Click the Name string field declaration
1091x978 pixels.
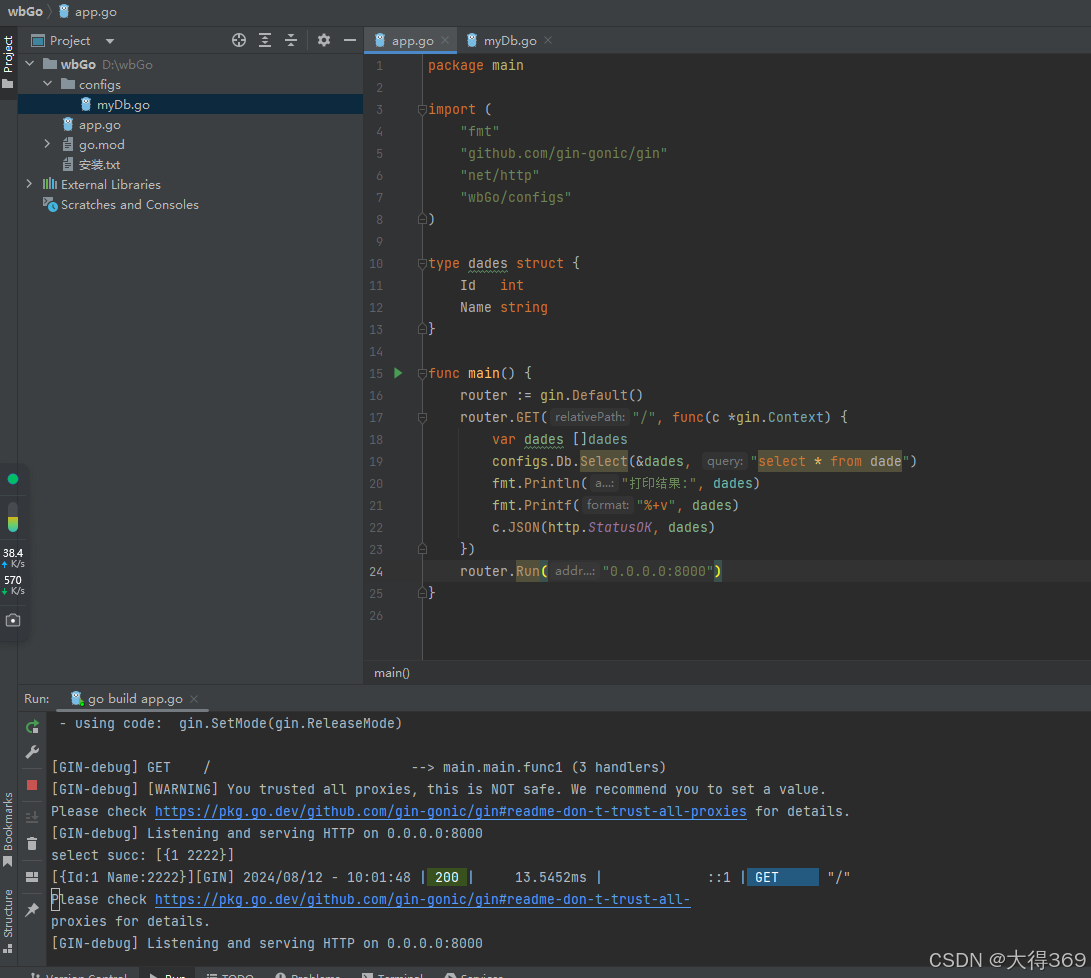(504, 307)
